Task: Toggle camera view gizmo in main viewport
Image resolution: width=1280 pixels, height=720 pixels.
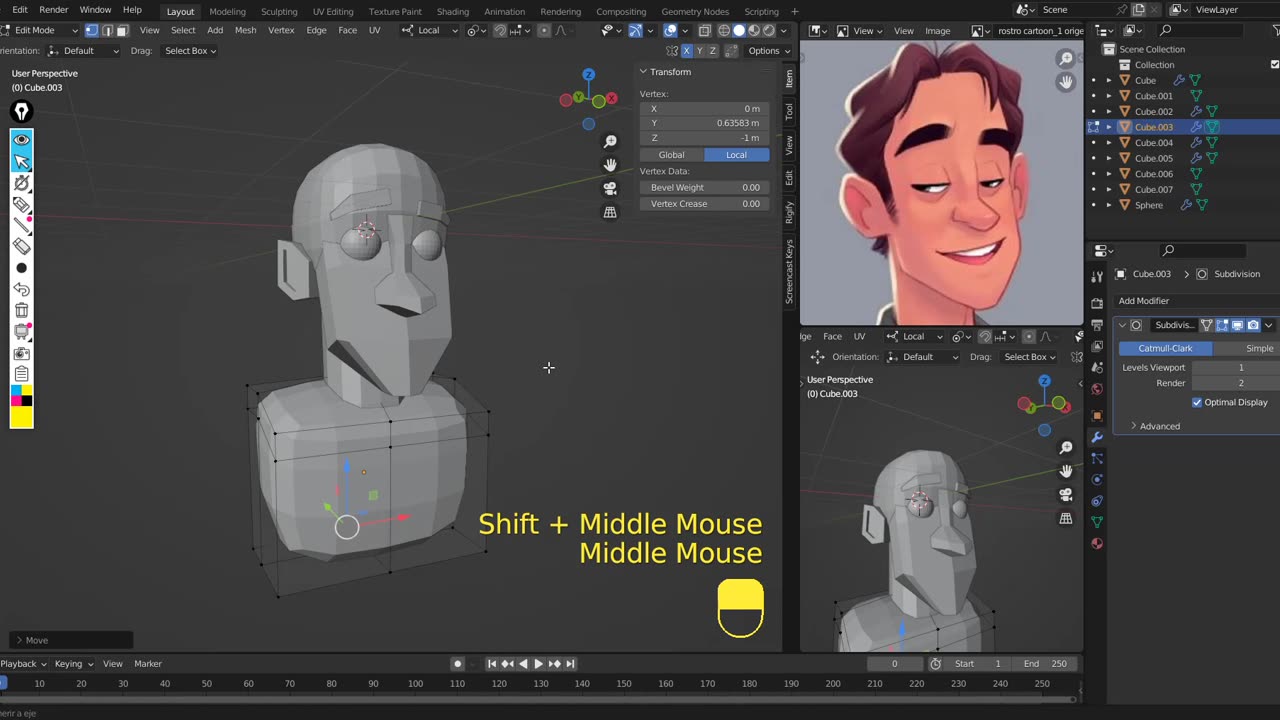Action: tap(610, 188)
